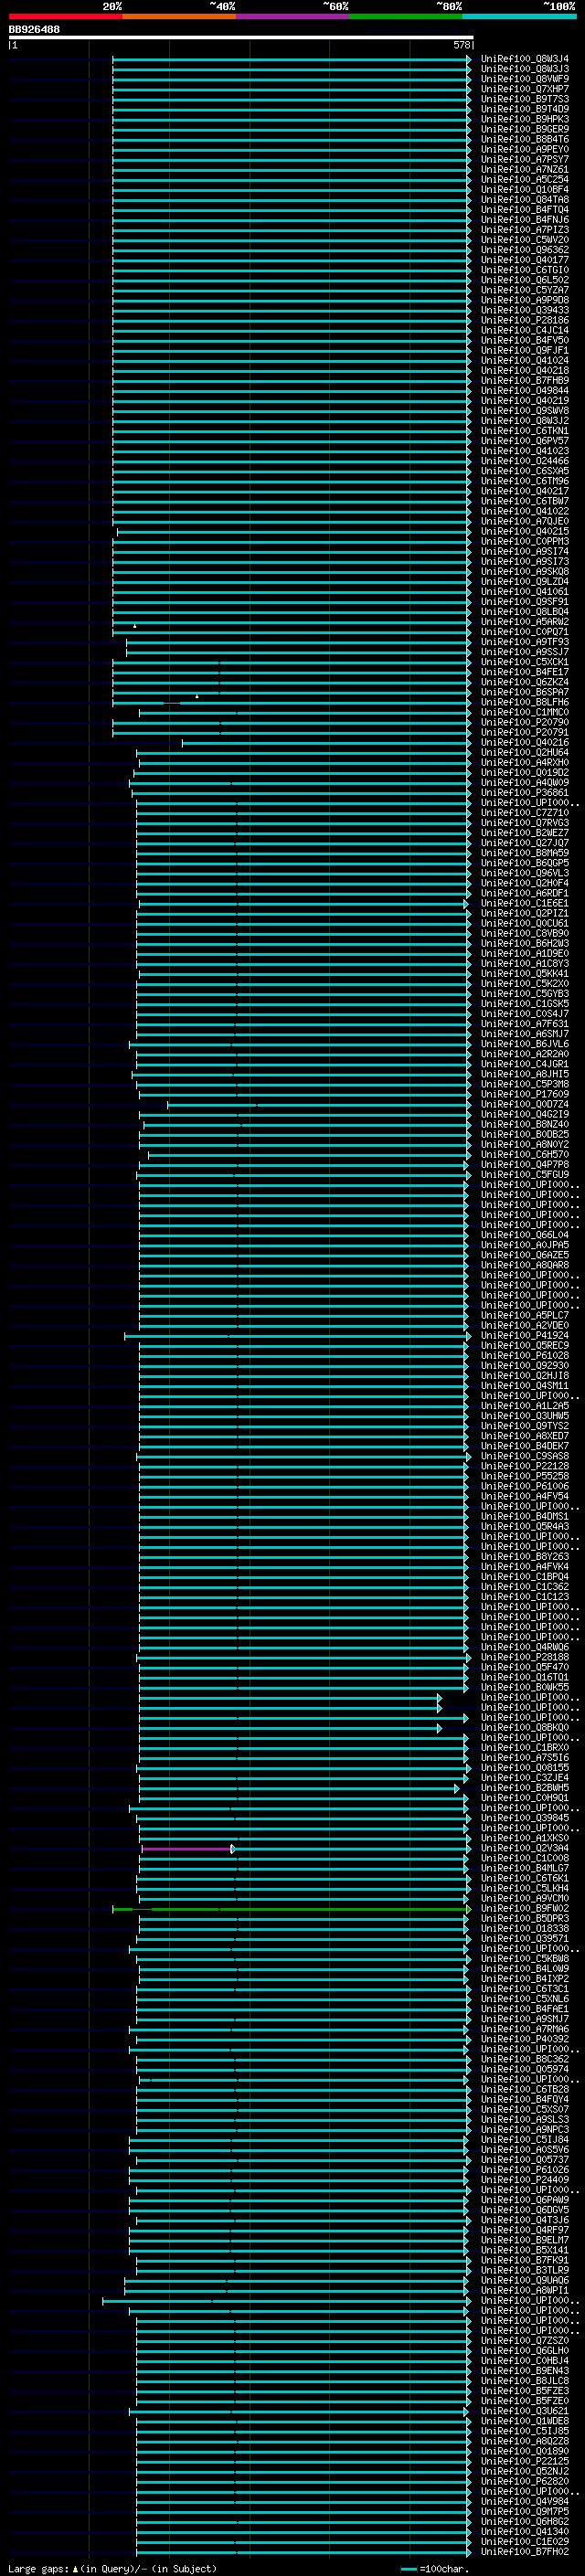This screenshot has height=2576, width=585.
Task: Select subject label UniRef100_Q84TA8
Action: tap(525, 200)
